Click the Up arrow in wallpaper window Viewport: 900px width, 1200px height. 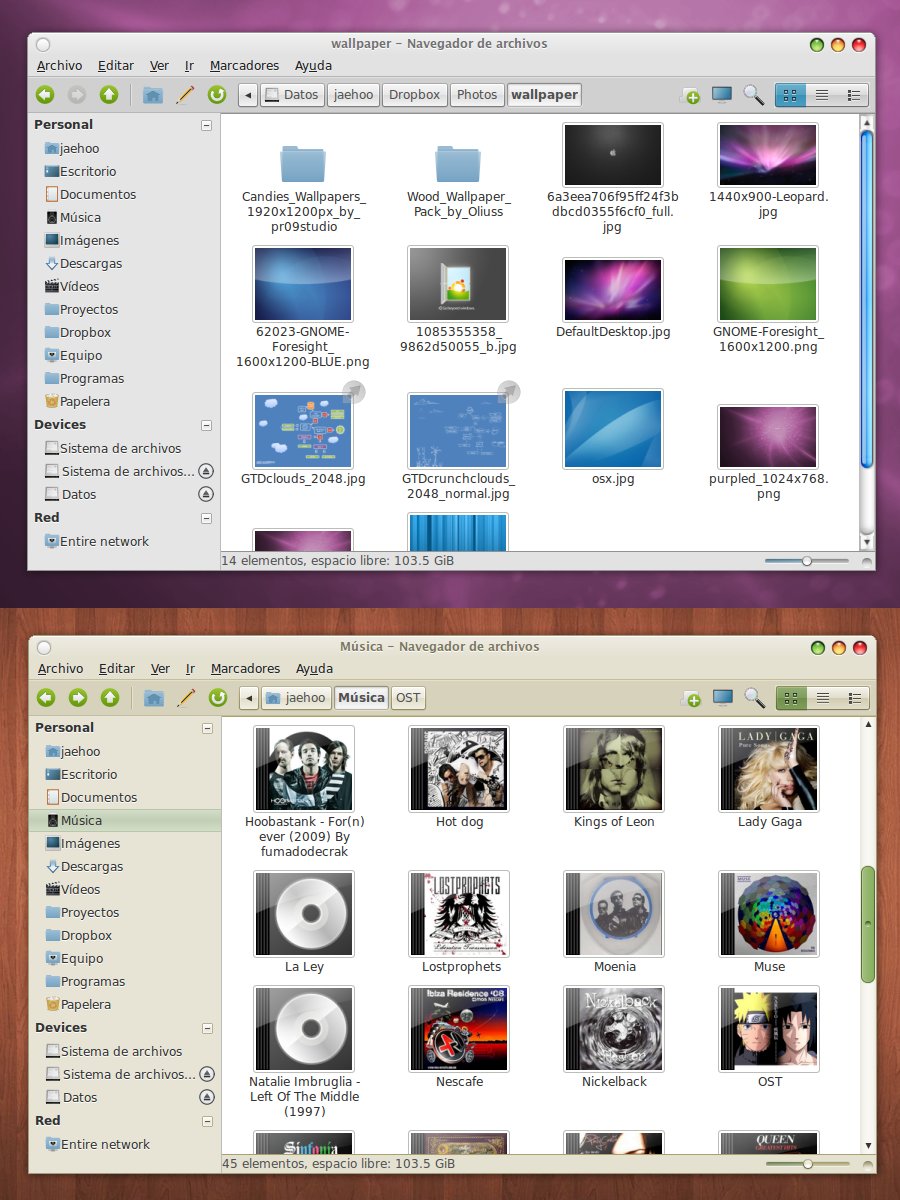click(109, 95)
